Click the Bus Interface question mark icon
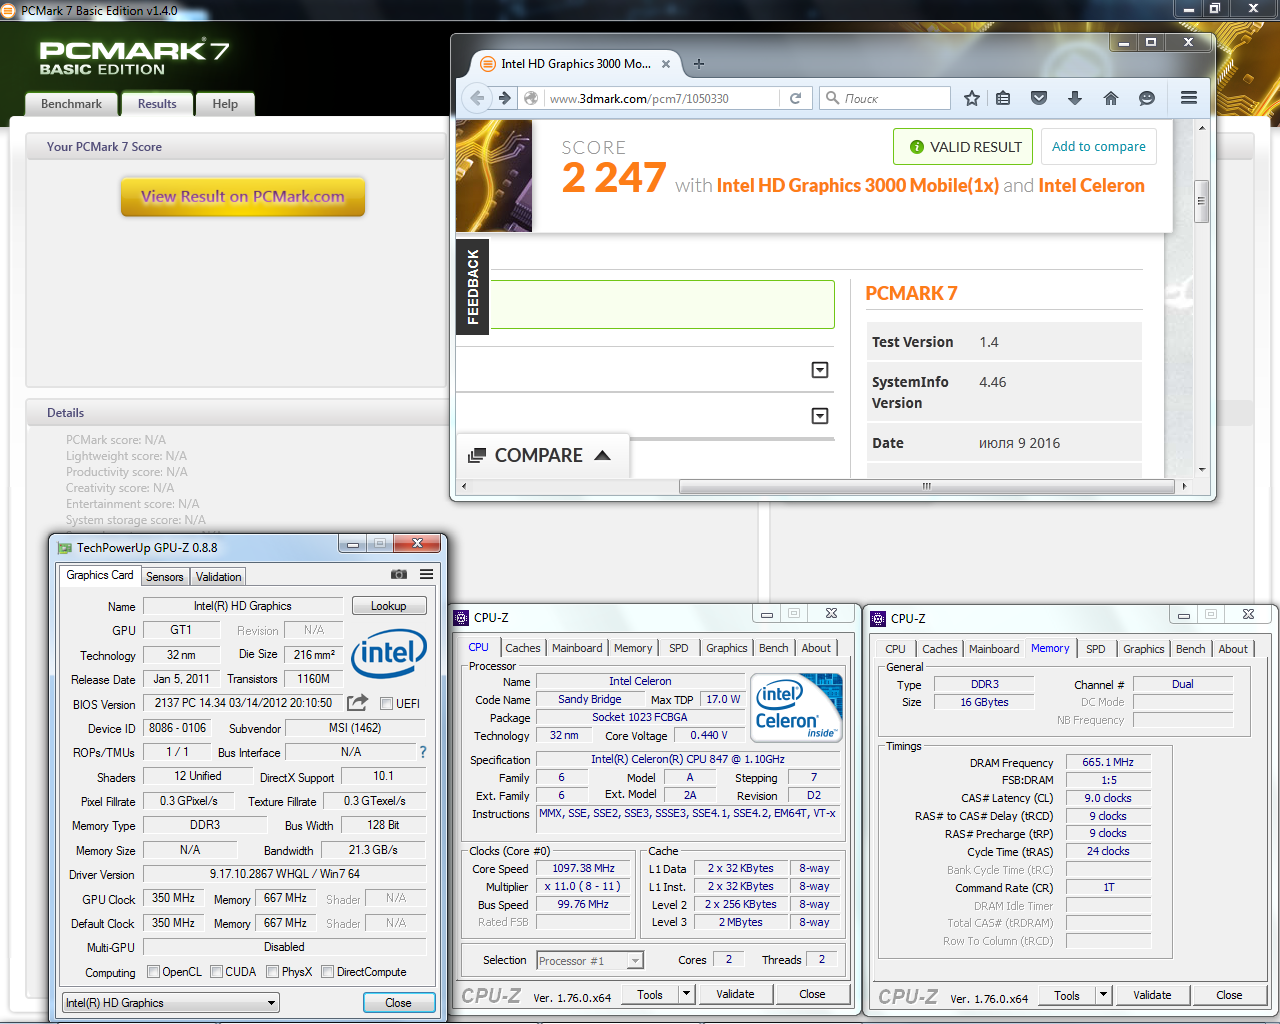This screenshot has height=1024, width=1280. click(423, 752)
